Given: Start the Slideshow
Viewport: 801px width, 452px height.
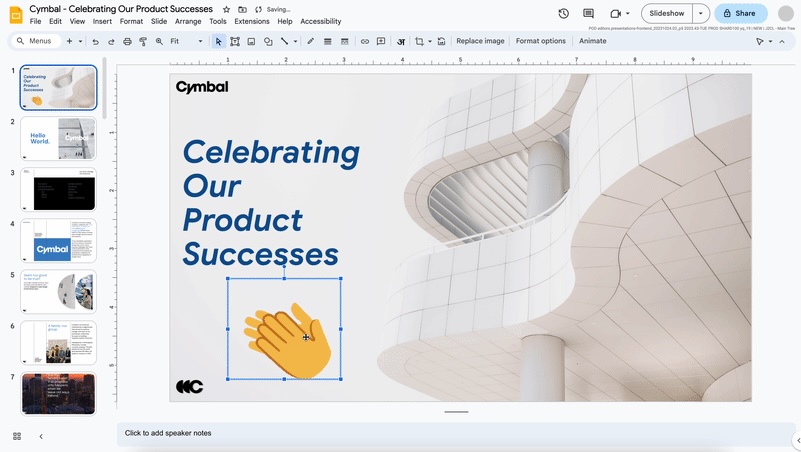Looking at the screenshot, I should [667, 13].
